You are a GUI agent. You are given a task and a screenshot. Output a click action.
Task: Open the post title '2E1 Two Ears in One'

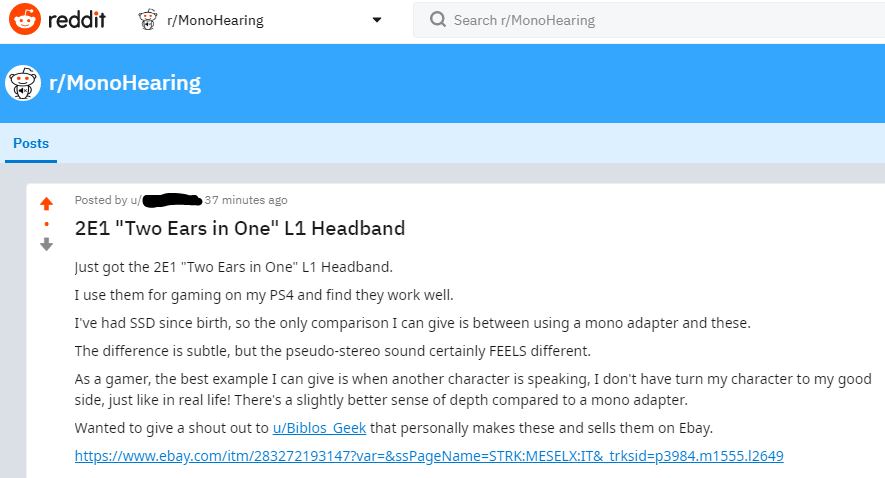(240, 228)
